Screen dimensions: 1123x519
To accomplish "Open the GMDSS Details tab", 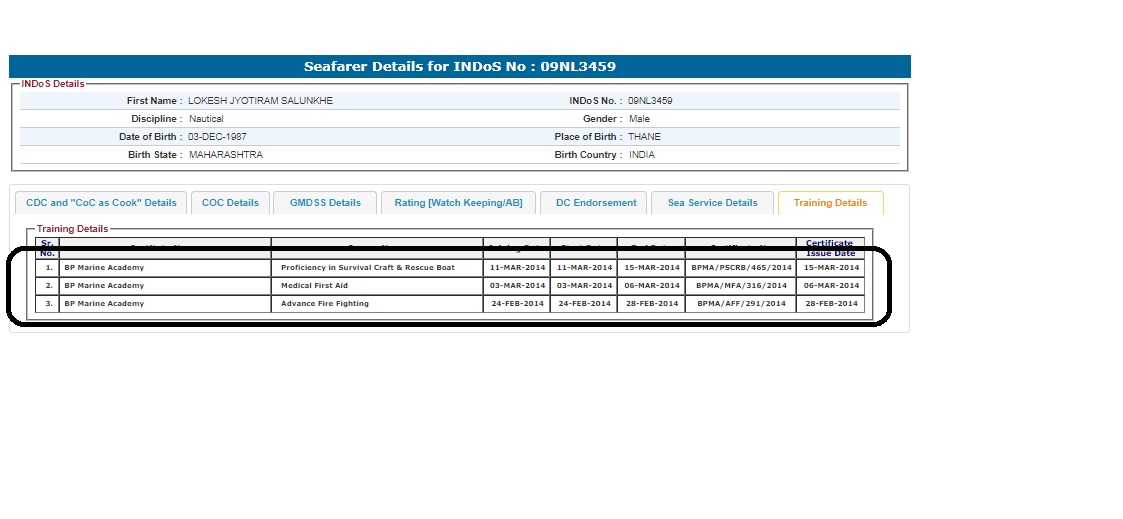I will coord(325,203).
